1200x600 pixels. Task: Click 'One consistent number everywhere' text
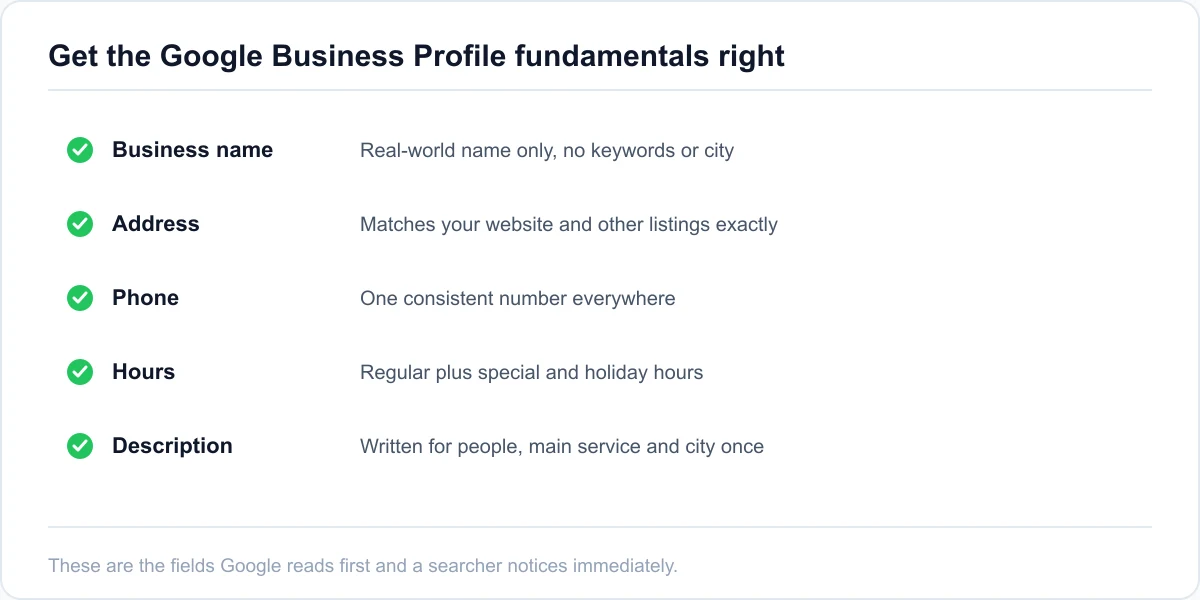pos(518,299)
